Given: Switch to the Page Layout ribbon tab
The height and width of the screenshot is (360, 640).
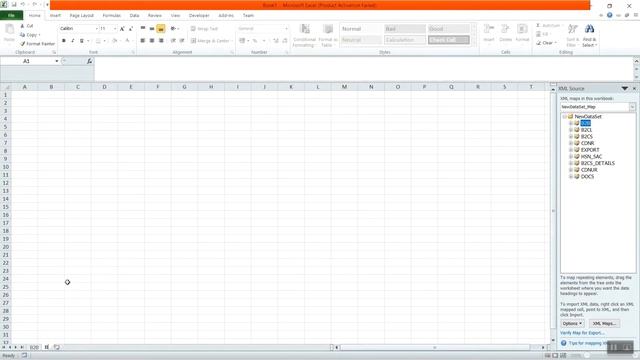Looking at the screenshot, I should click(82, 16).
